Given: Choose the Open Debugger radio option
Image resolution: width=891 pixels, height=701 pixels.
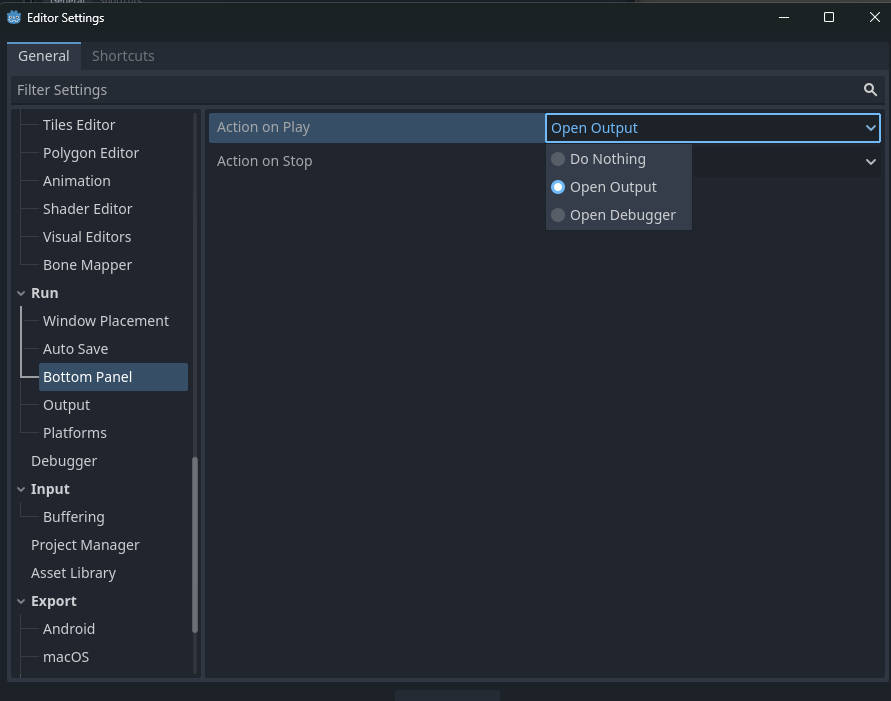Looking at the screenshot, I should [622, 215].
